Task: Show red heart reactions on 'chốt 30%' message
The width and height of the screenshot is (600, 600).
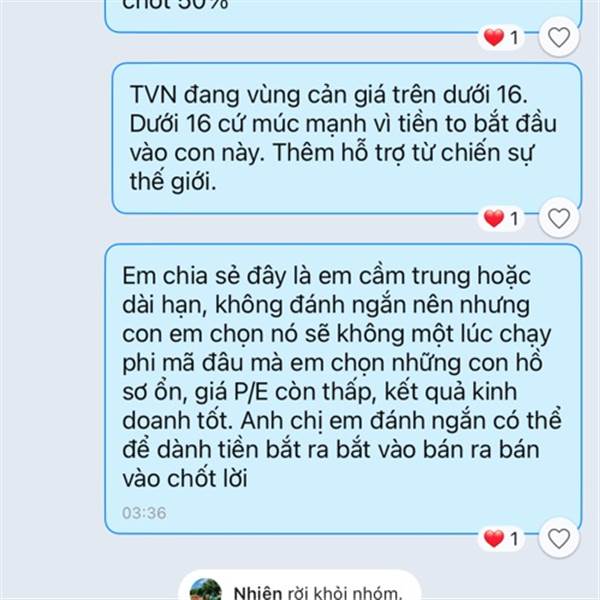Action: point(501,37)
